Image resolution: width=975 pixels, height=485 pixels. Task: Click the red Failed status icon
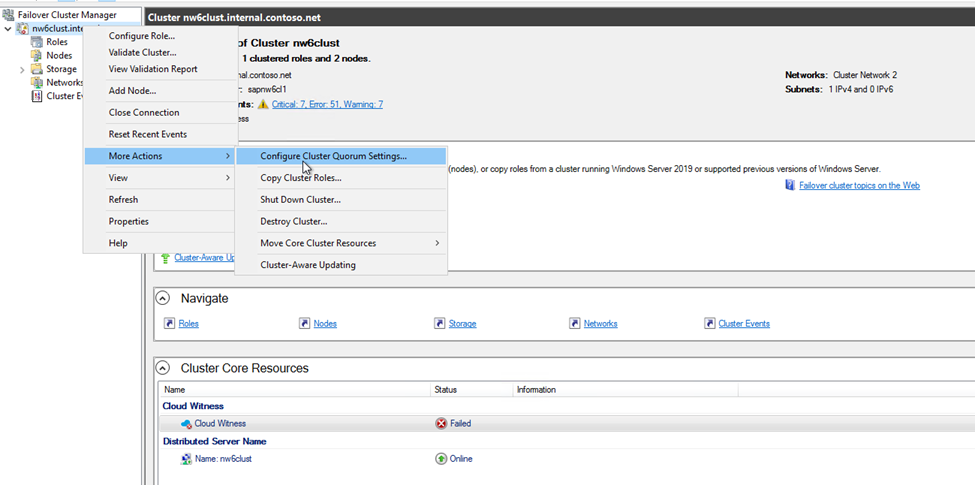point(441,423)
